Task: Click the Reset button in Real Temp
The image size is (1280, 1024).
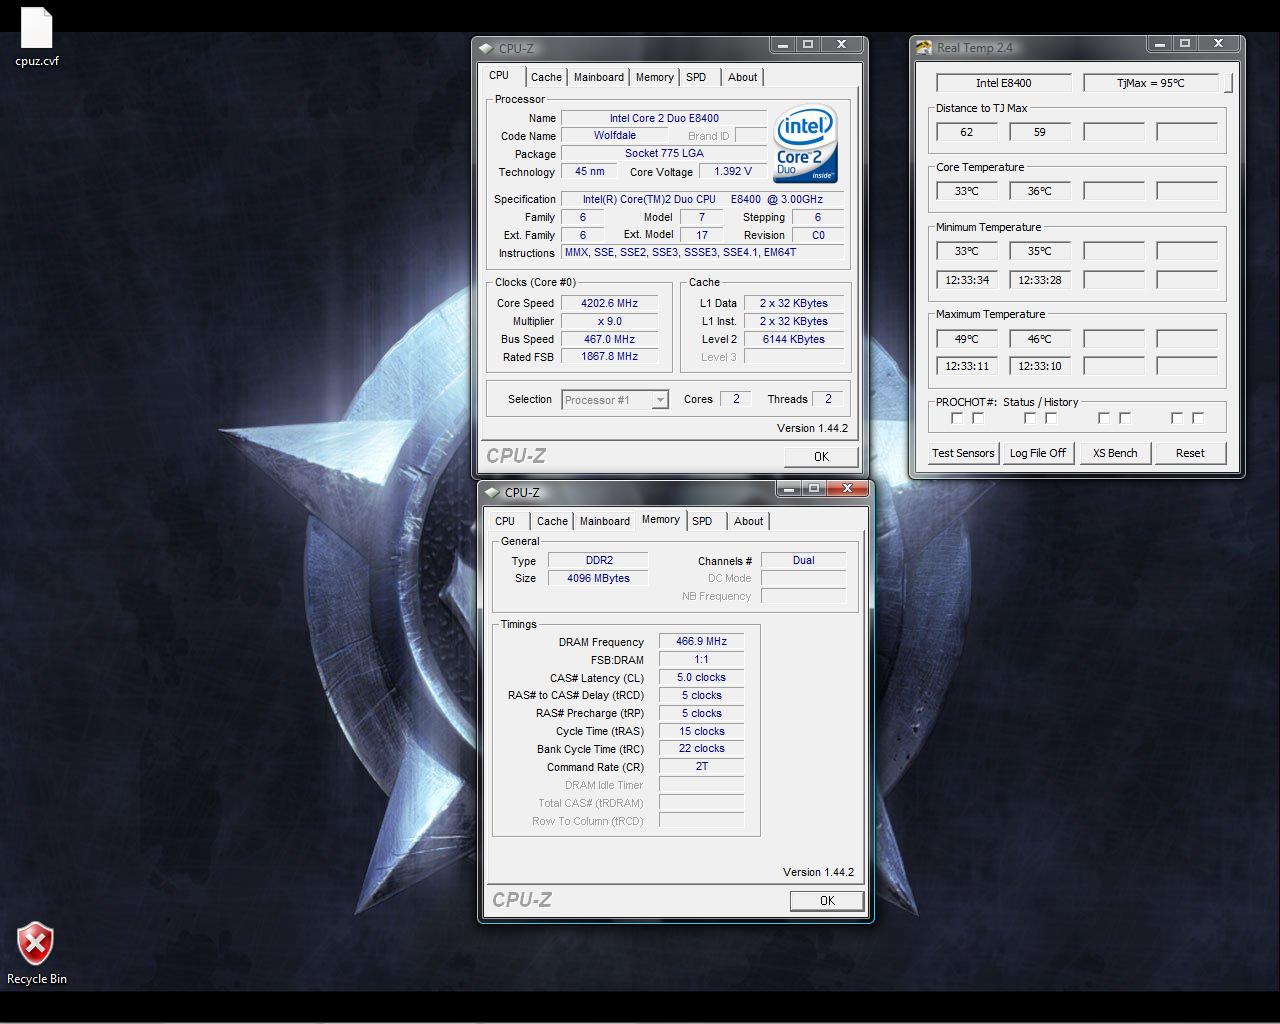Action: point(1190,453)
